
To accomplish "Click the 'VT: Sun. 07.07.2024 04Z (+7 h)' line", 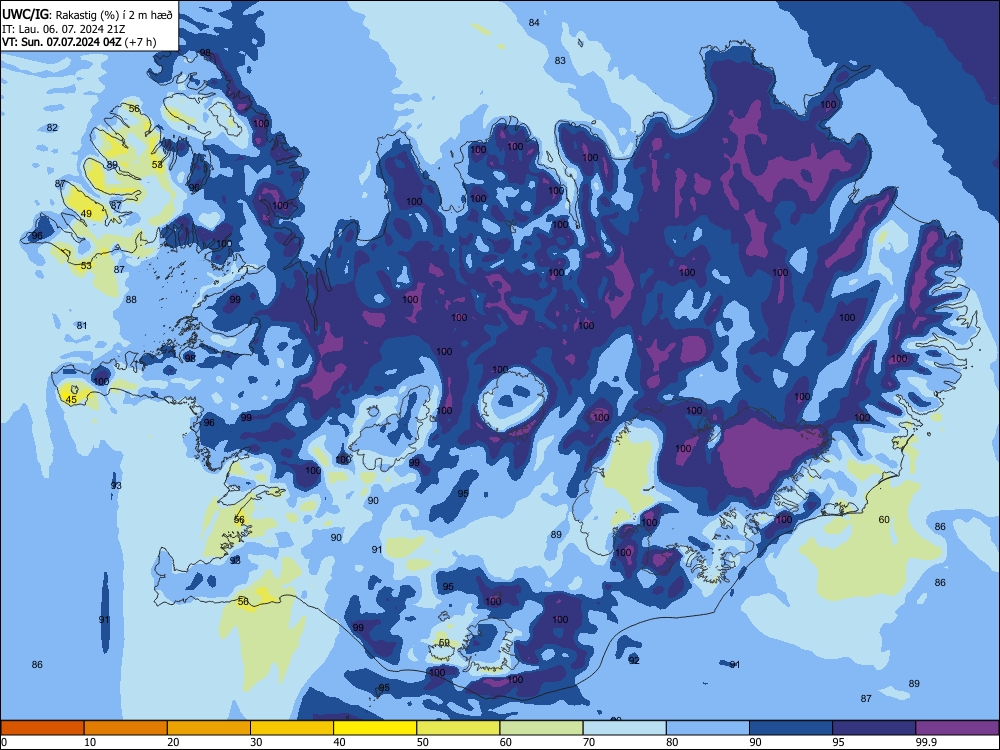I will [x=79, y=42].
